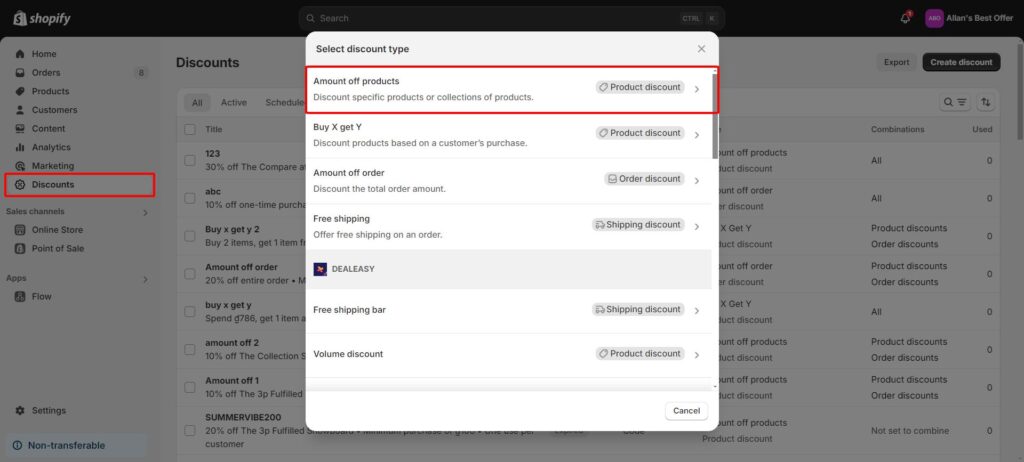Open Buy X get Y chevron arrow
Viewport: 1024px width, 462px height.
point(697,135)
